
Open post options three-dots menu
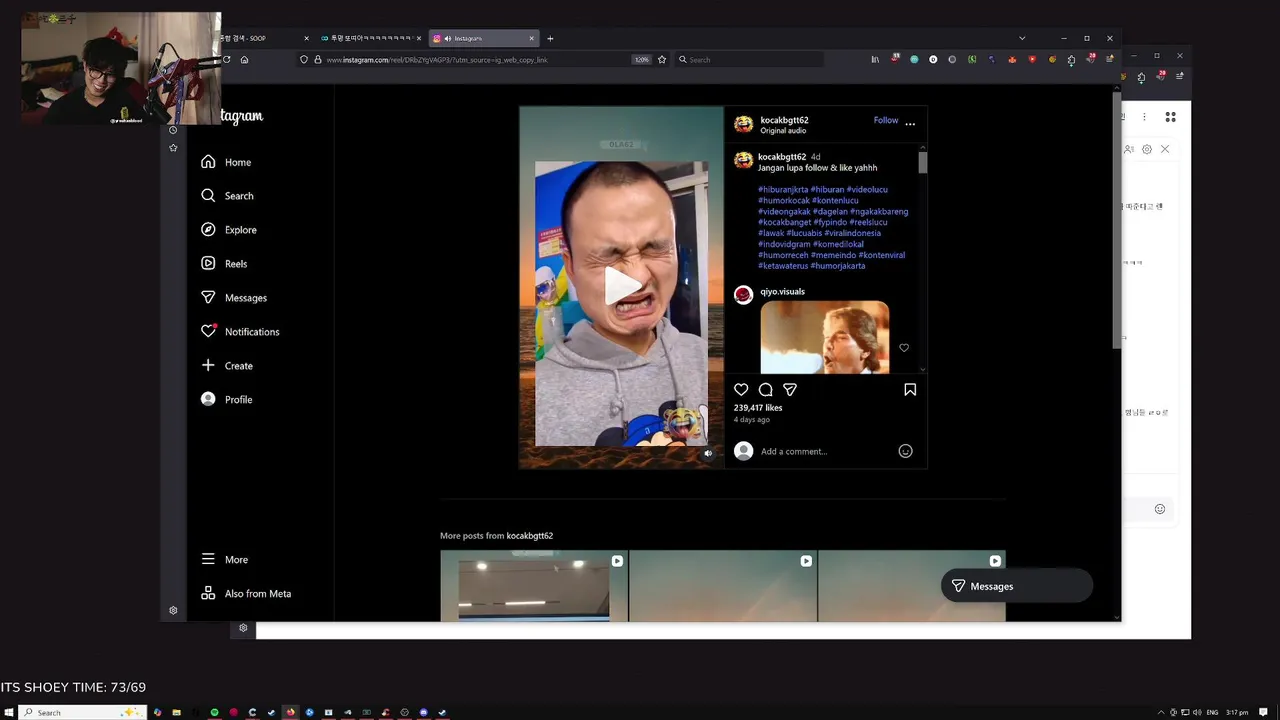point(910,123)
